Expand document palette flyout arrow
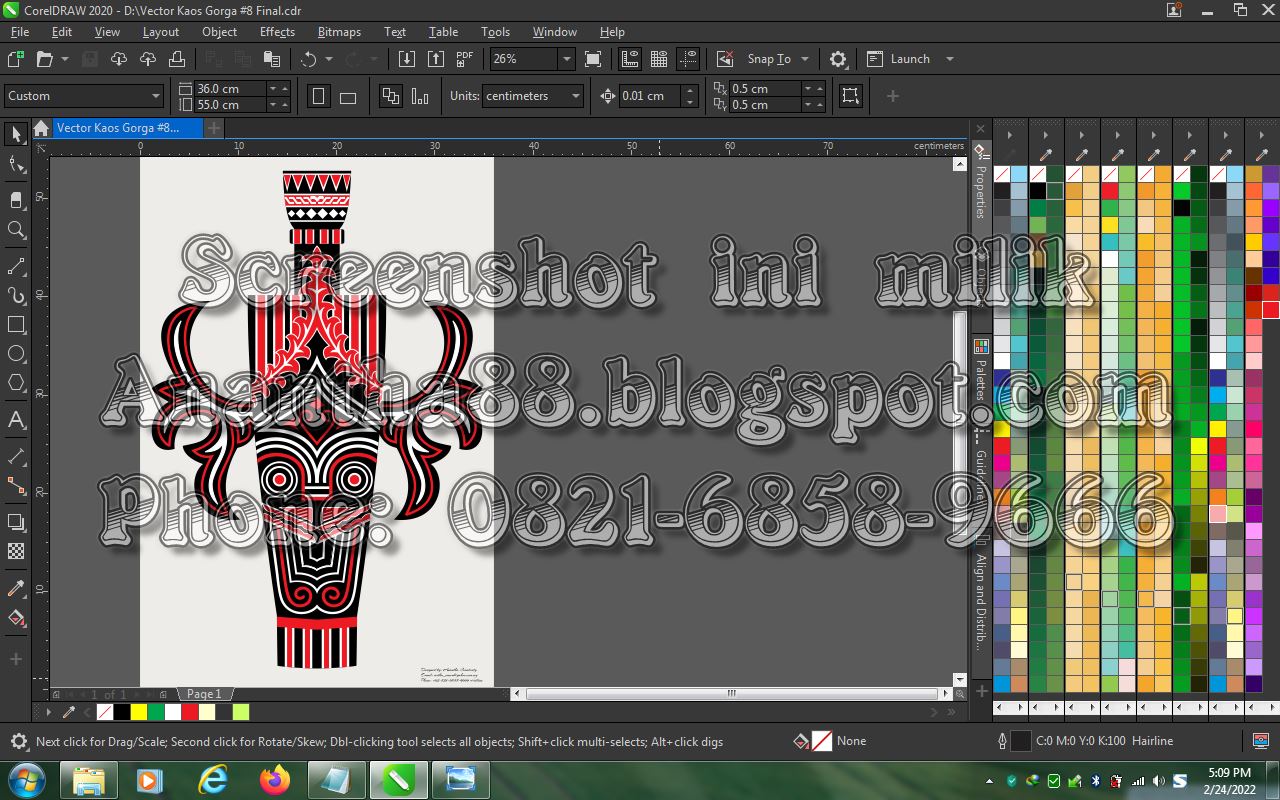The image size is (1280, 800). (49, 712)
